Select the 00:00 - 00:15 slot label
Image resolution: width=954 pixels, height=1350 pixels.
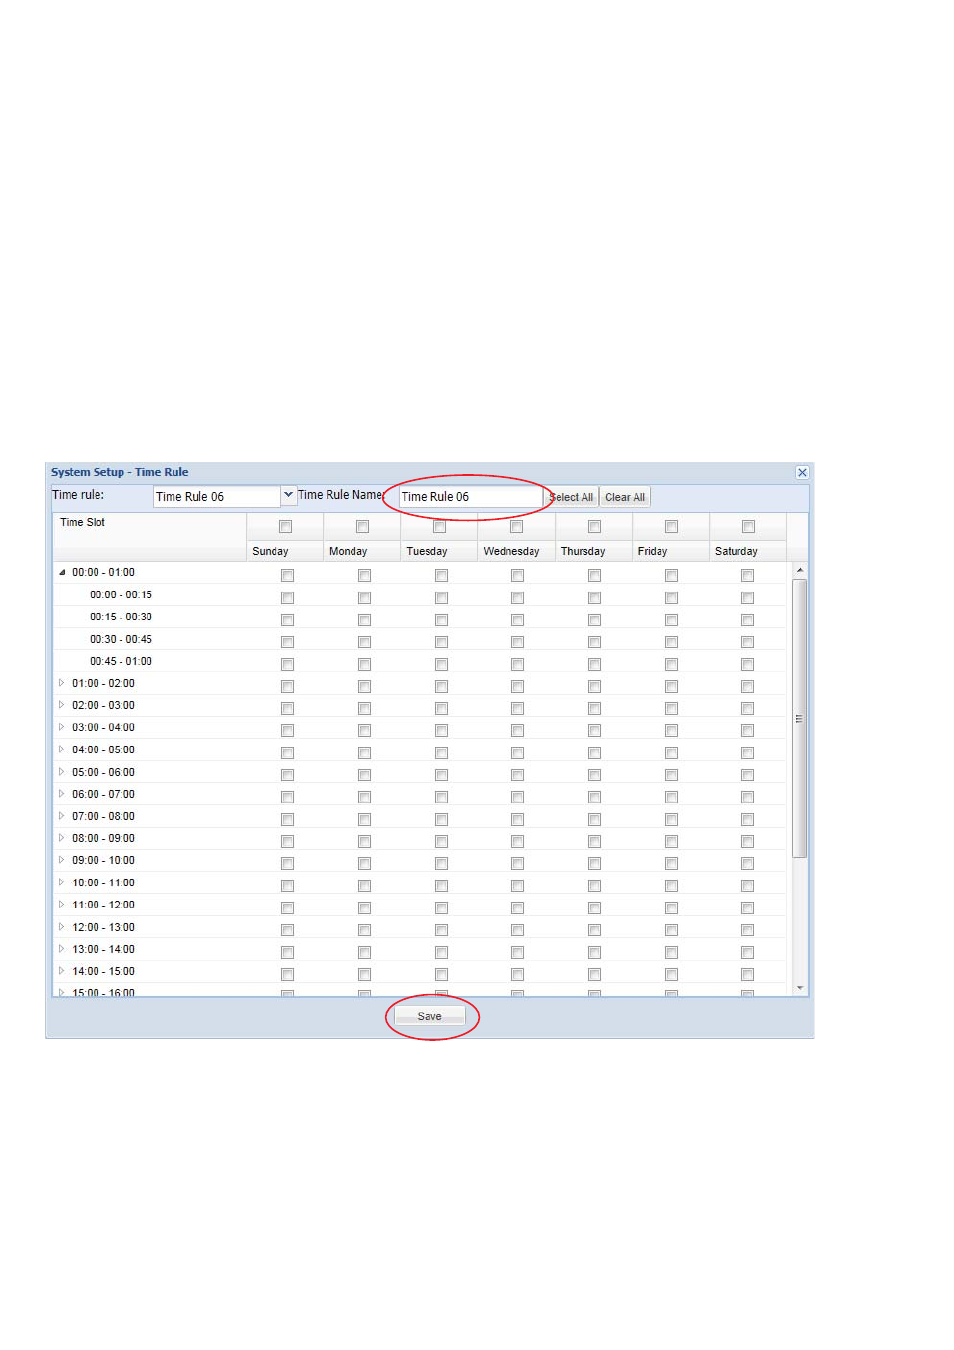point(121,595)
